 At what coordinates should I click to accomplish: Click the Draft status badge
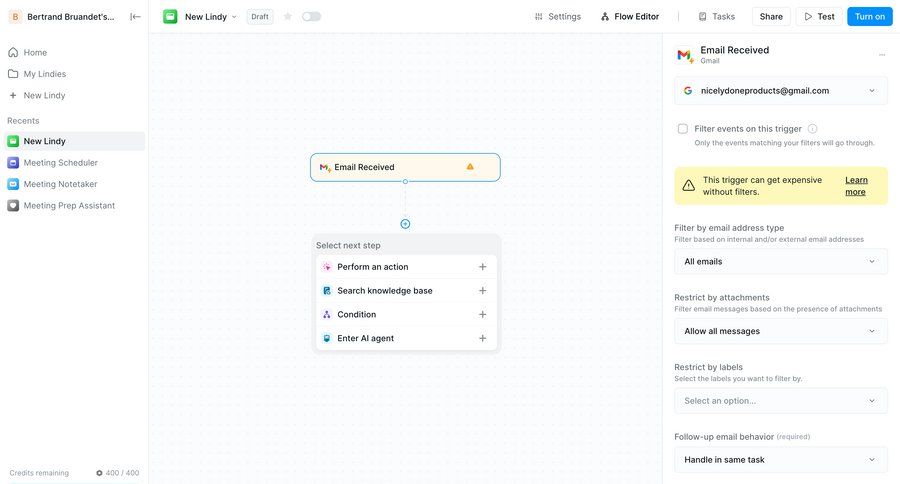click(x=260, y=17)
